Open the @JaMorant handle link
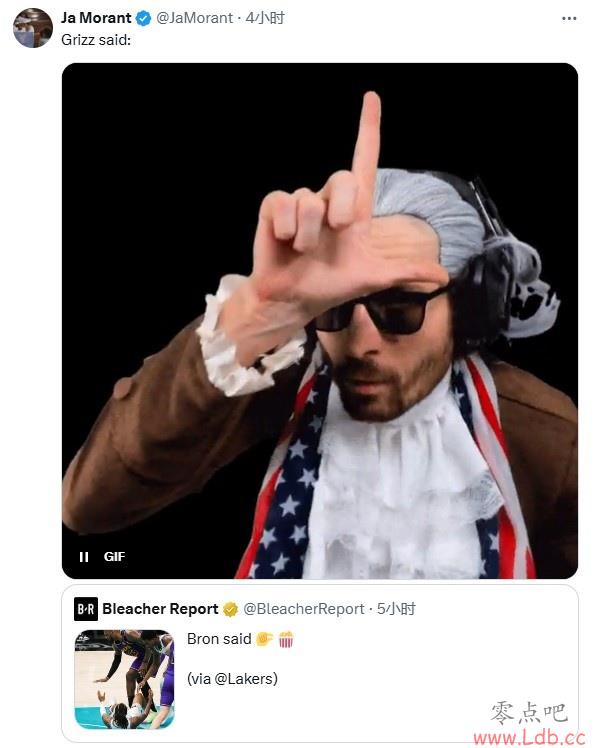595x748 pixels. pos(194,18)
